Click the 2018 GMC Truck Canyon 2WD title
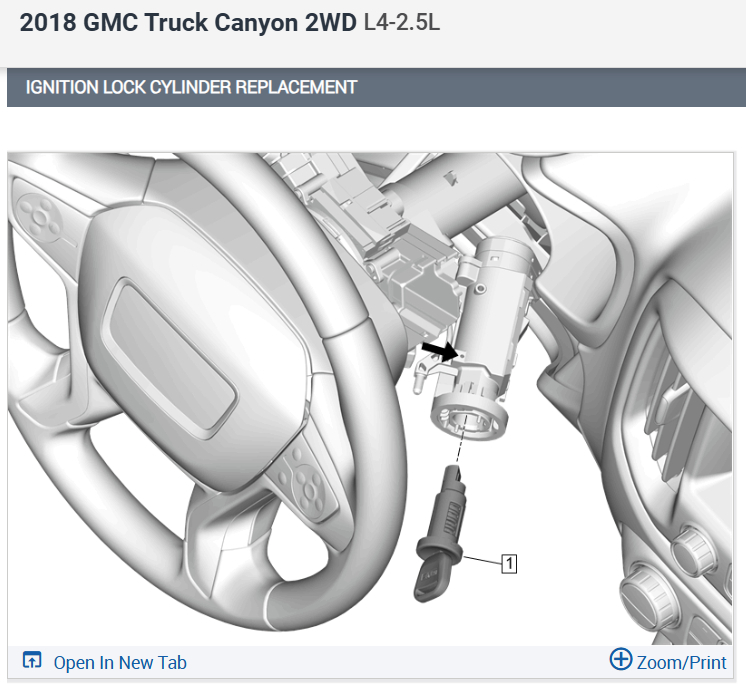The width and height of the screenshot is (746, 684). [188, 22]
